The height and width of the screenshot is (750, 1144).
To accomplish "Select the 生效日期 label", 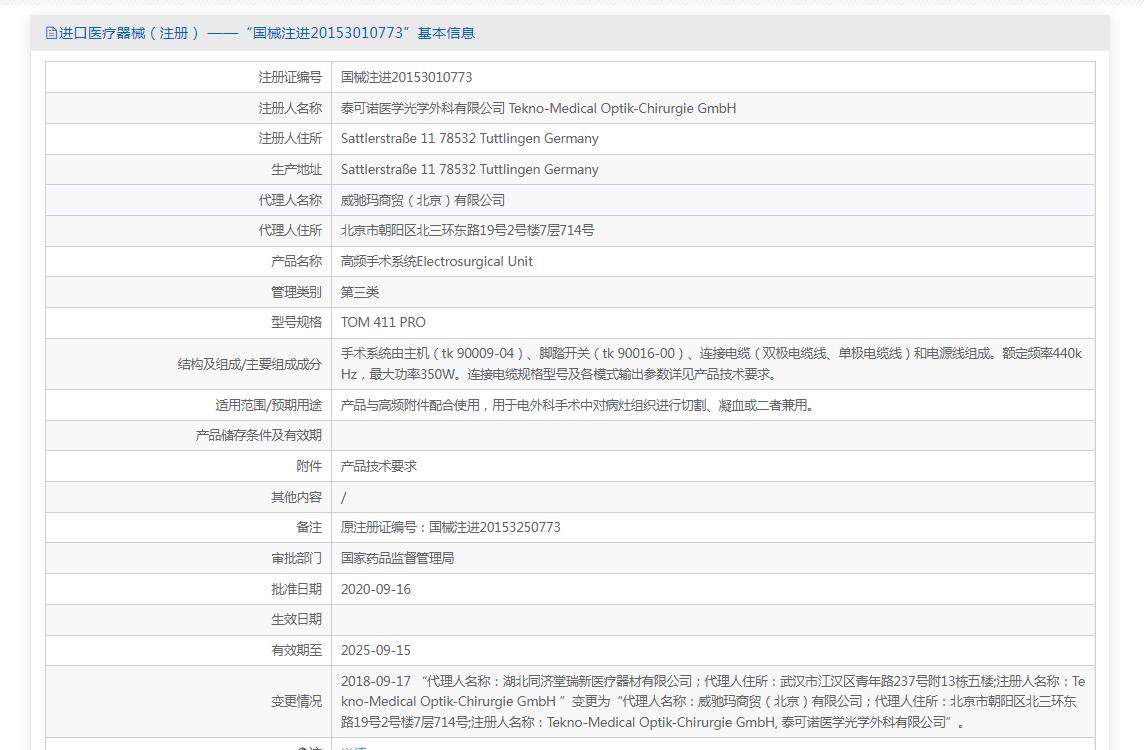I will 296,619.
